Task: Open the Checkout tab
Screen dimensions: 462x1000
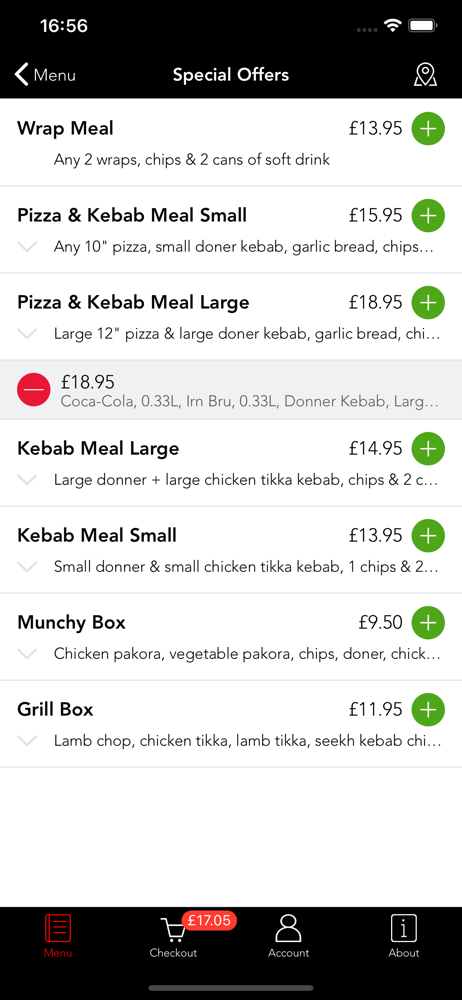Action: pyautogui.click(x=174, y=936)
